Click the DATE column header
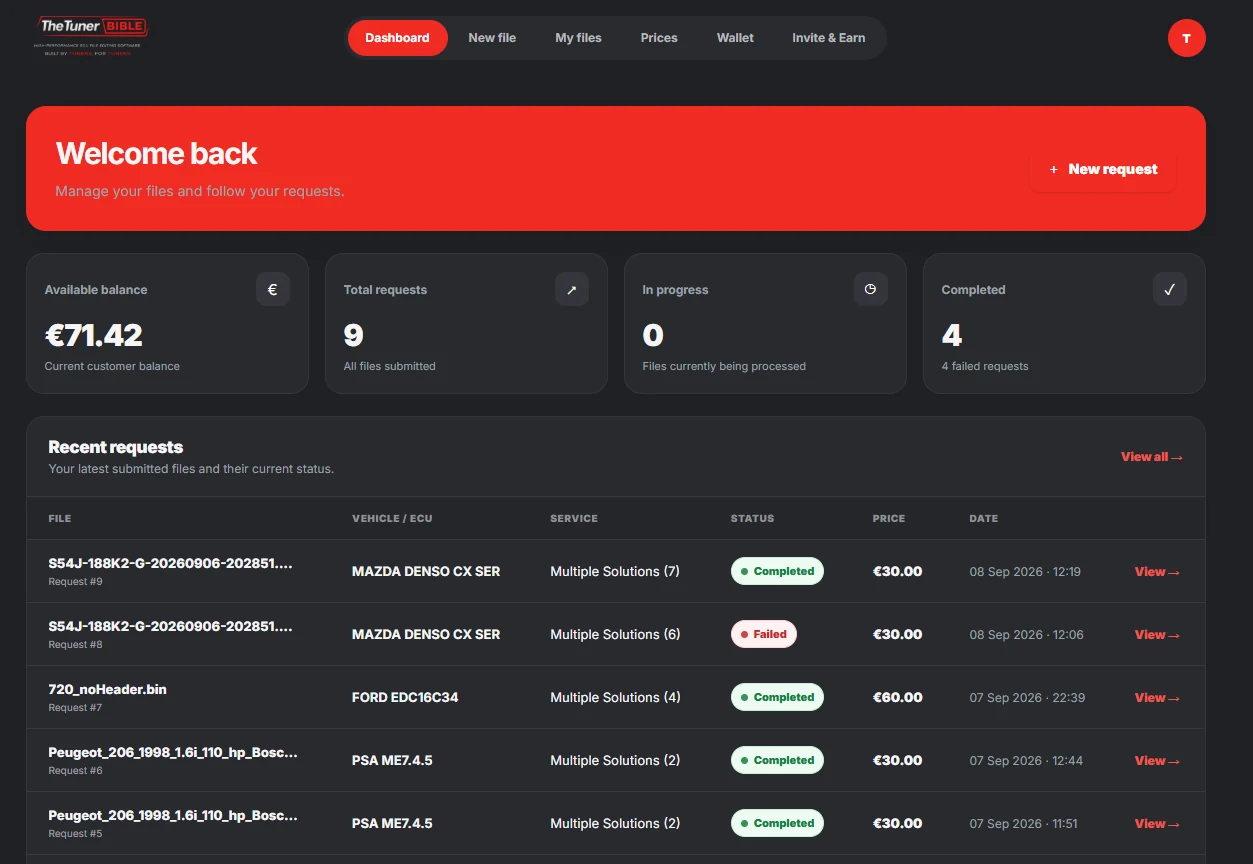Viewport: 1253px width, 864px height. (984, 519)
